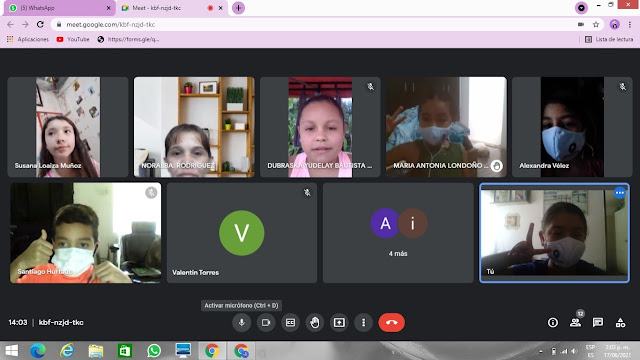
Task: Open the Chrome three-dot menu
Action: (630, 24)
